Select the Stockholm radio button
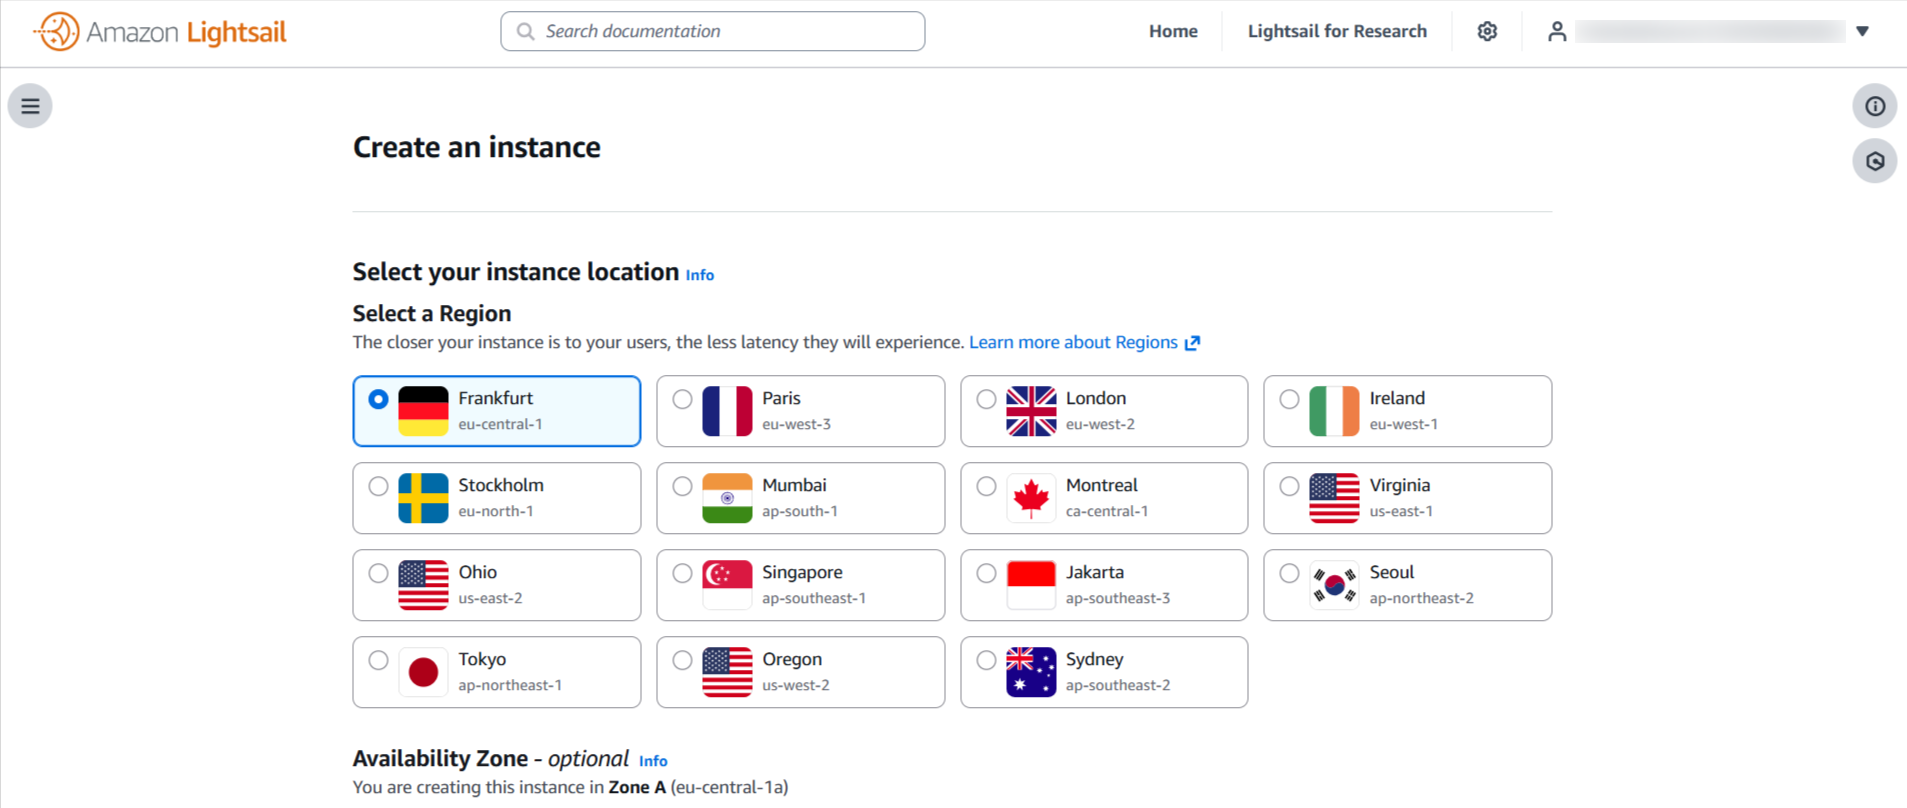This screenshot has width=1907, height=808. [x=378, y=486]
